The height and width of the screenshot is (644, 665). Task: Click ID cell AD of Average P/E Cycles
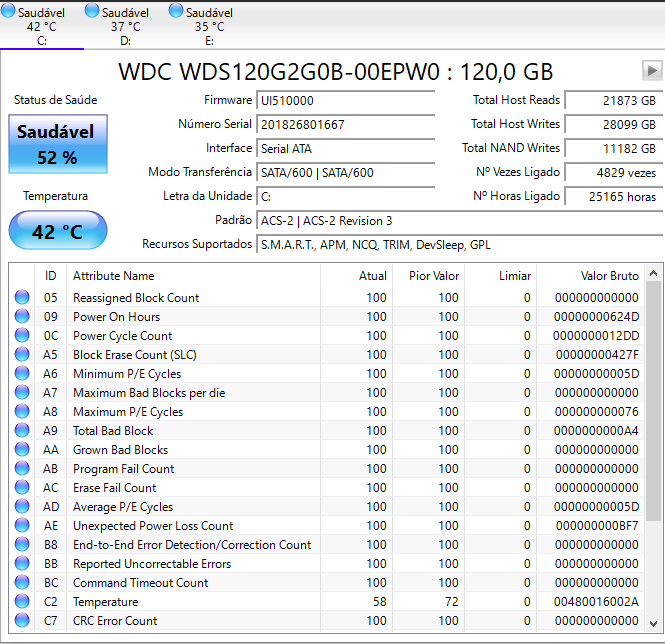point(51,507)
